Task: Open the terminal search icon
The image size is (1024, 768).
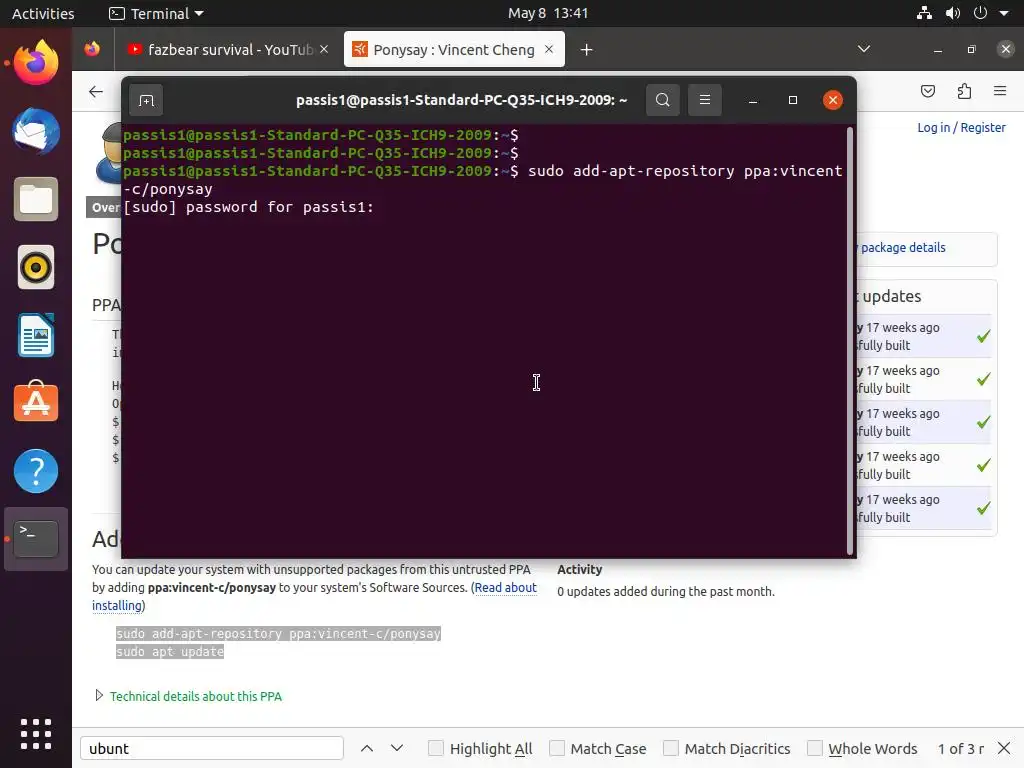Action: (663, 100)
